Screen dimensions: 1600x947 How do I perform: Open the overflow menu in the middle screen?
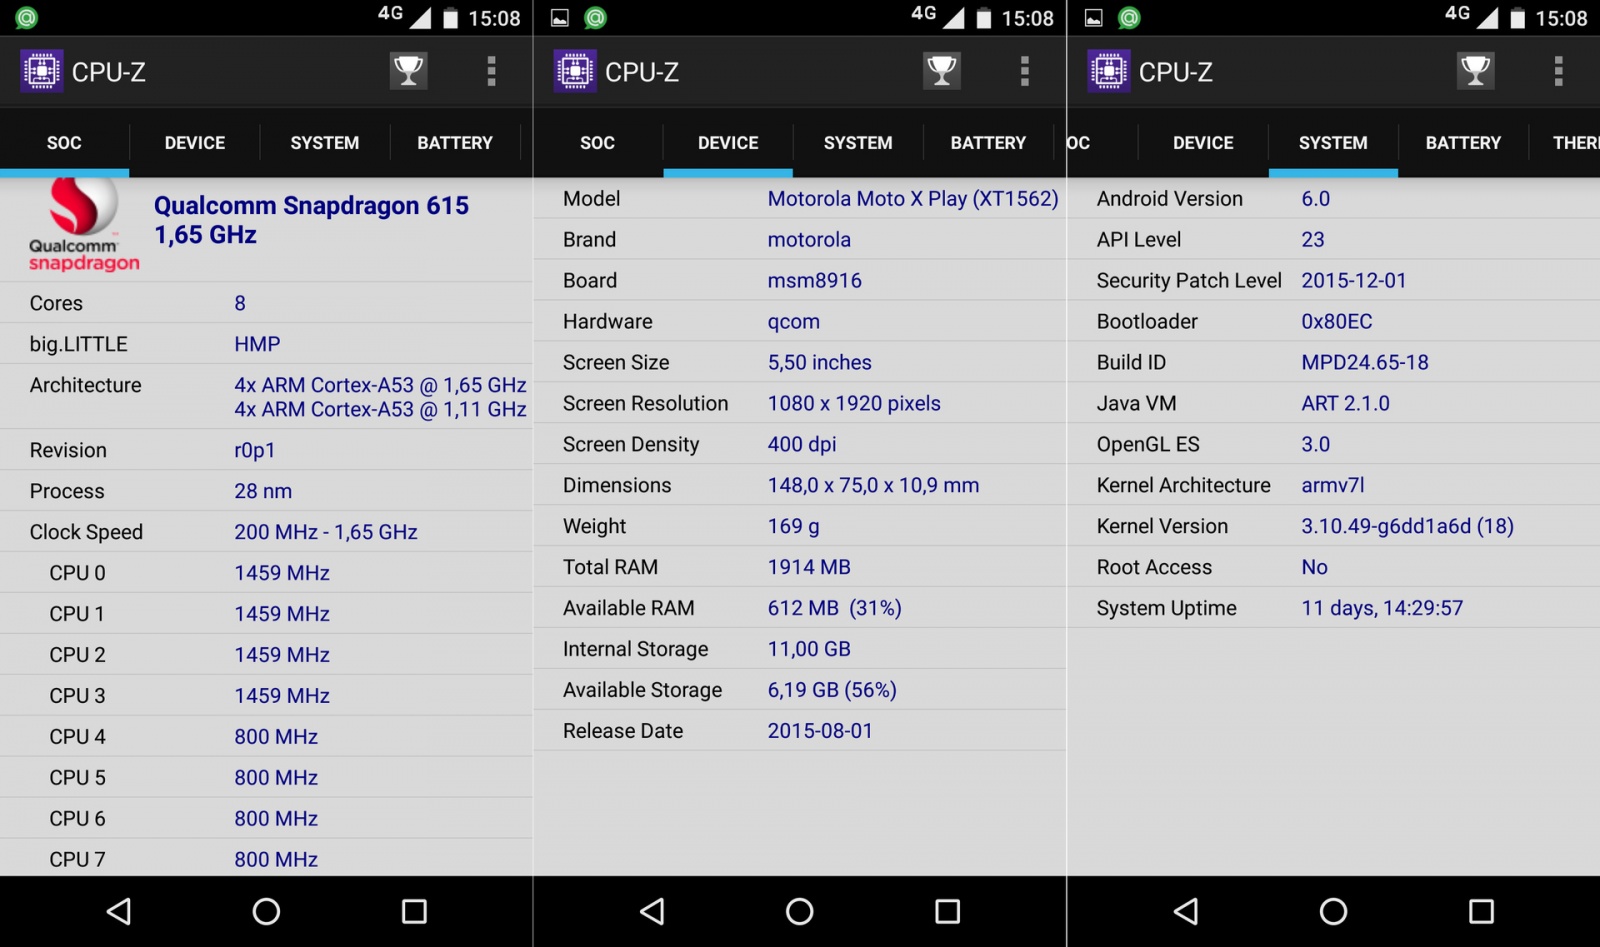(1024, 71)
